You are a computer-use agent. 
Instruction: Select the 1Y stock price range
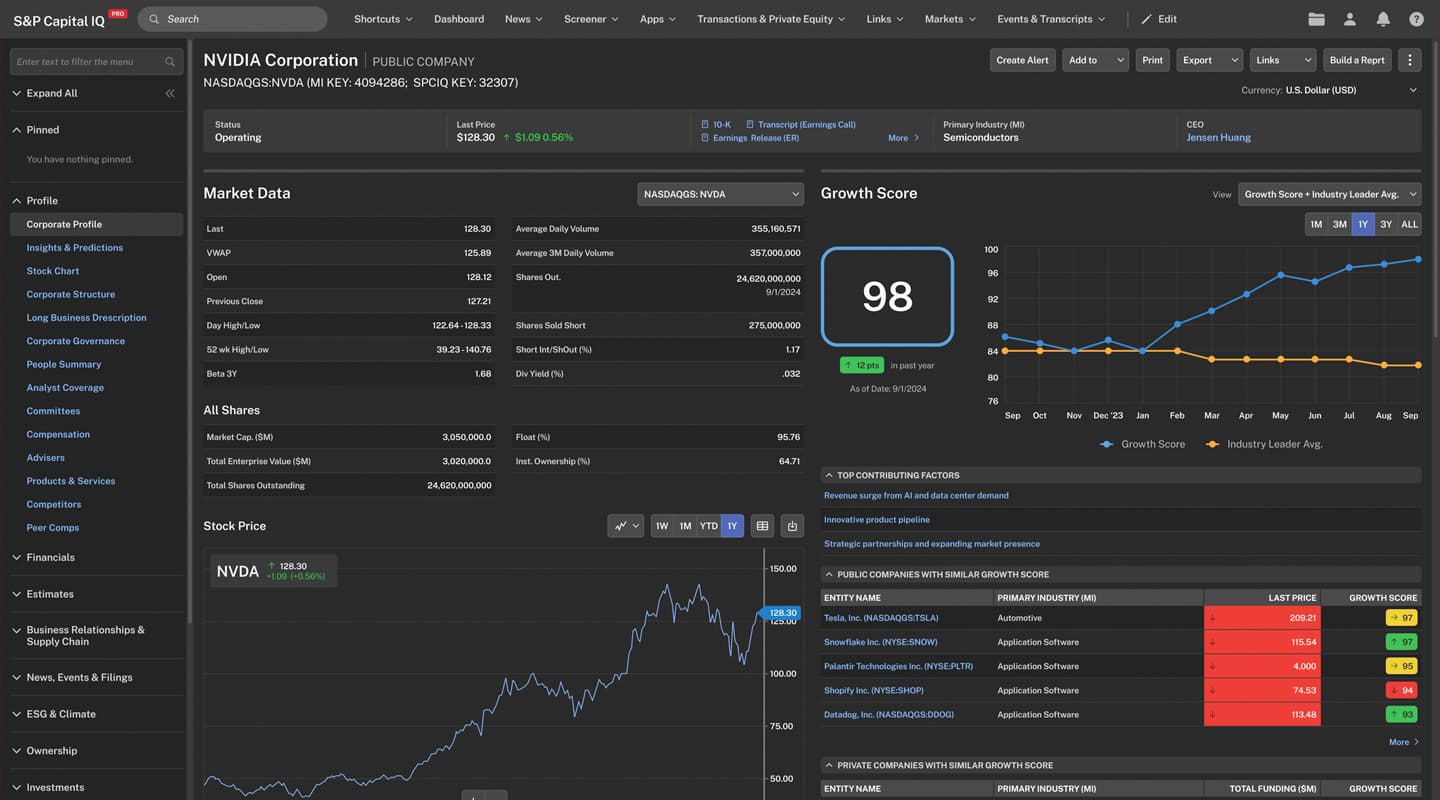[732, 526]
